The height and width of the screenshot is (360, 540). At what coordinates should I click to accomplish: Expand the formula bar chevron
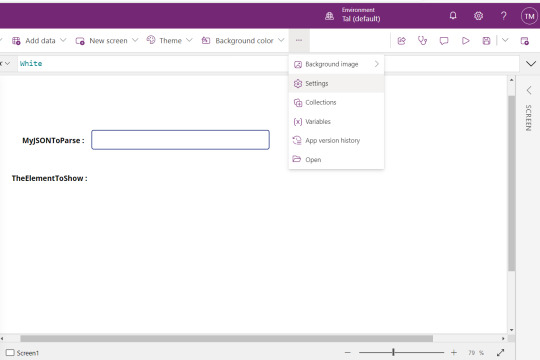531,64
